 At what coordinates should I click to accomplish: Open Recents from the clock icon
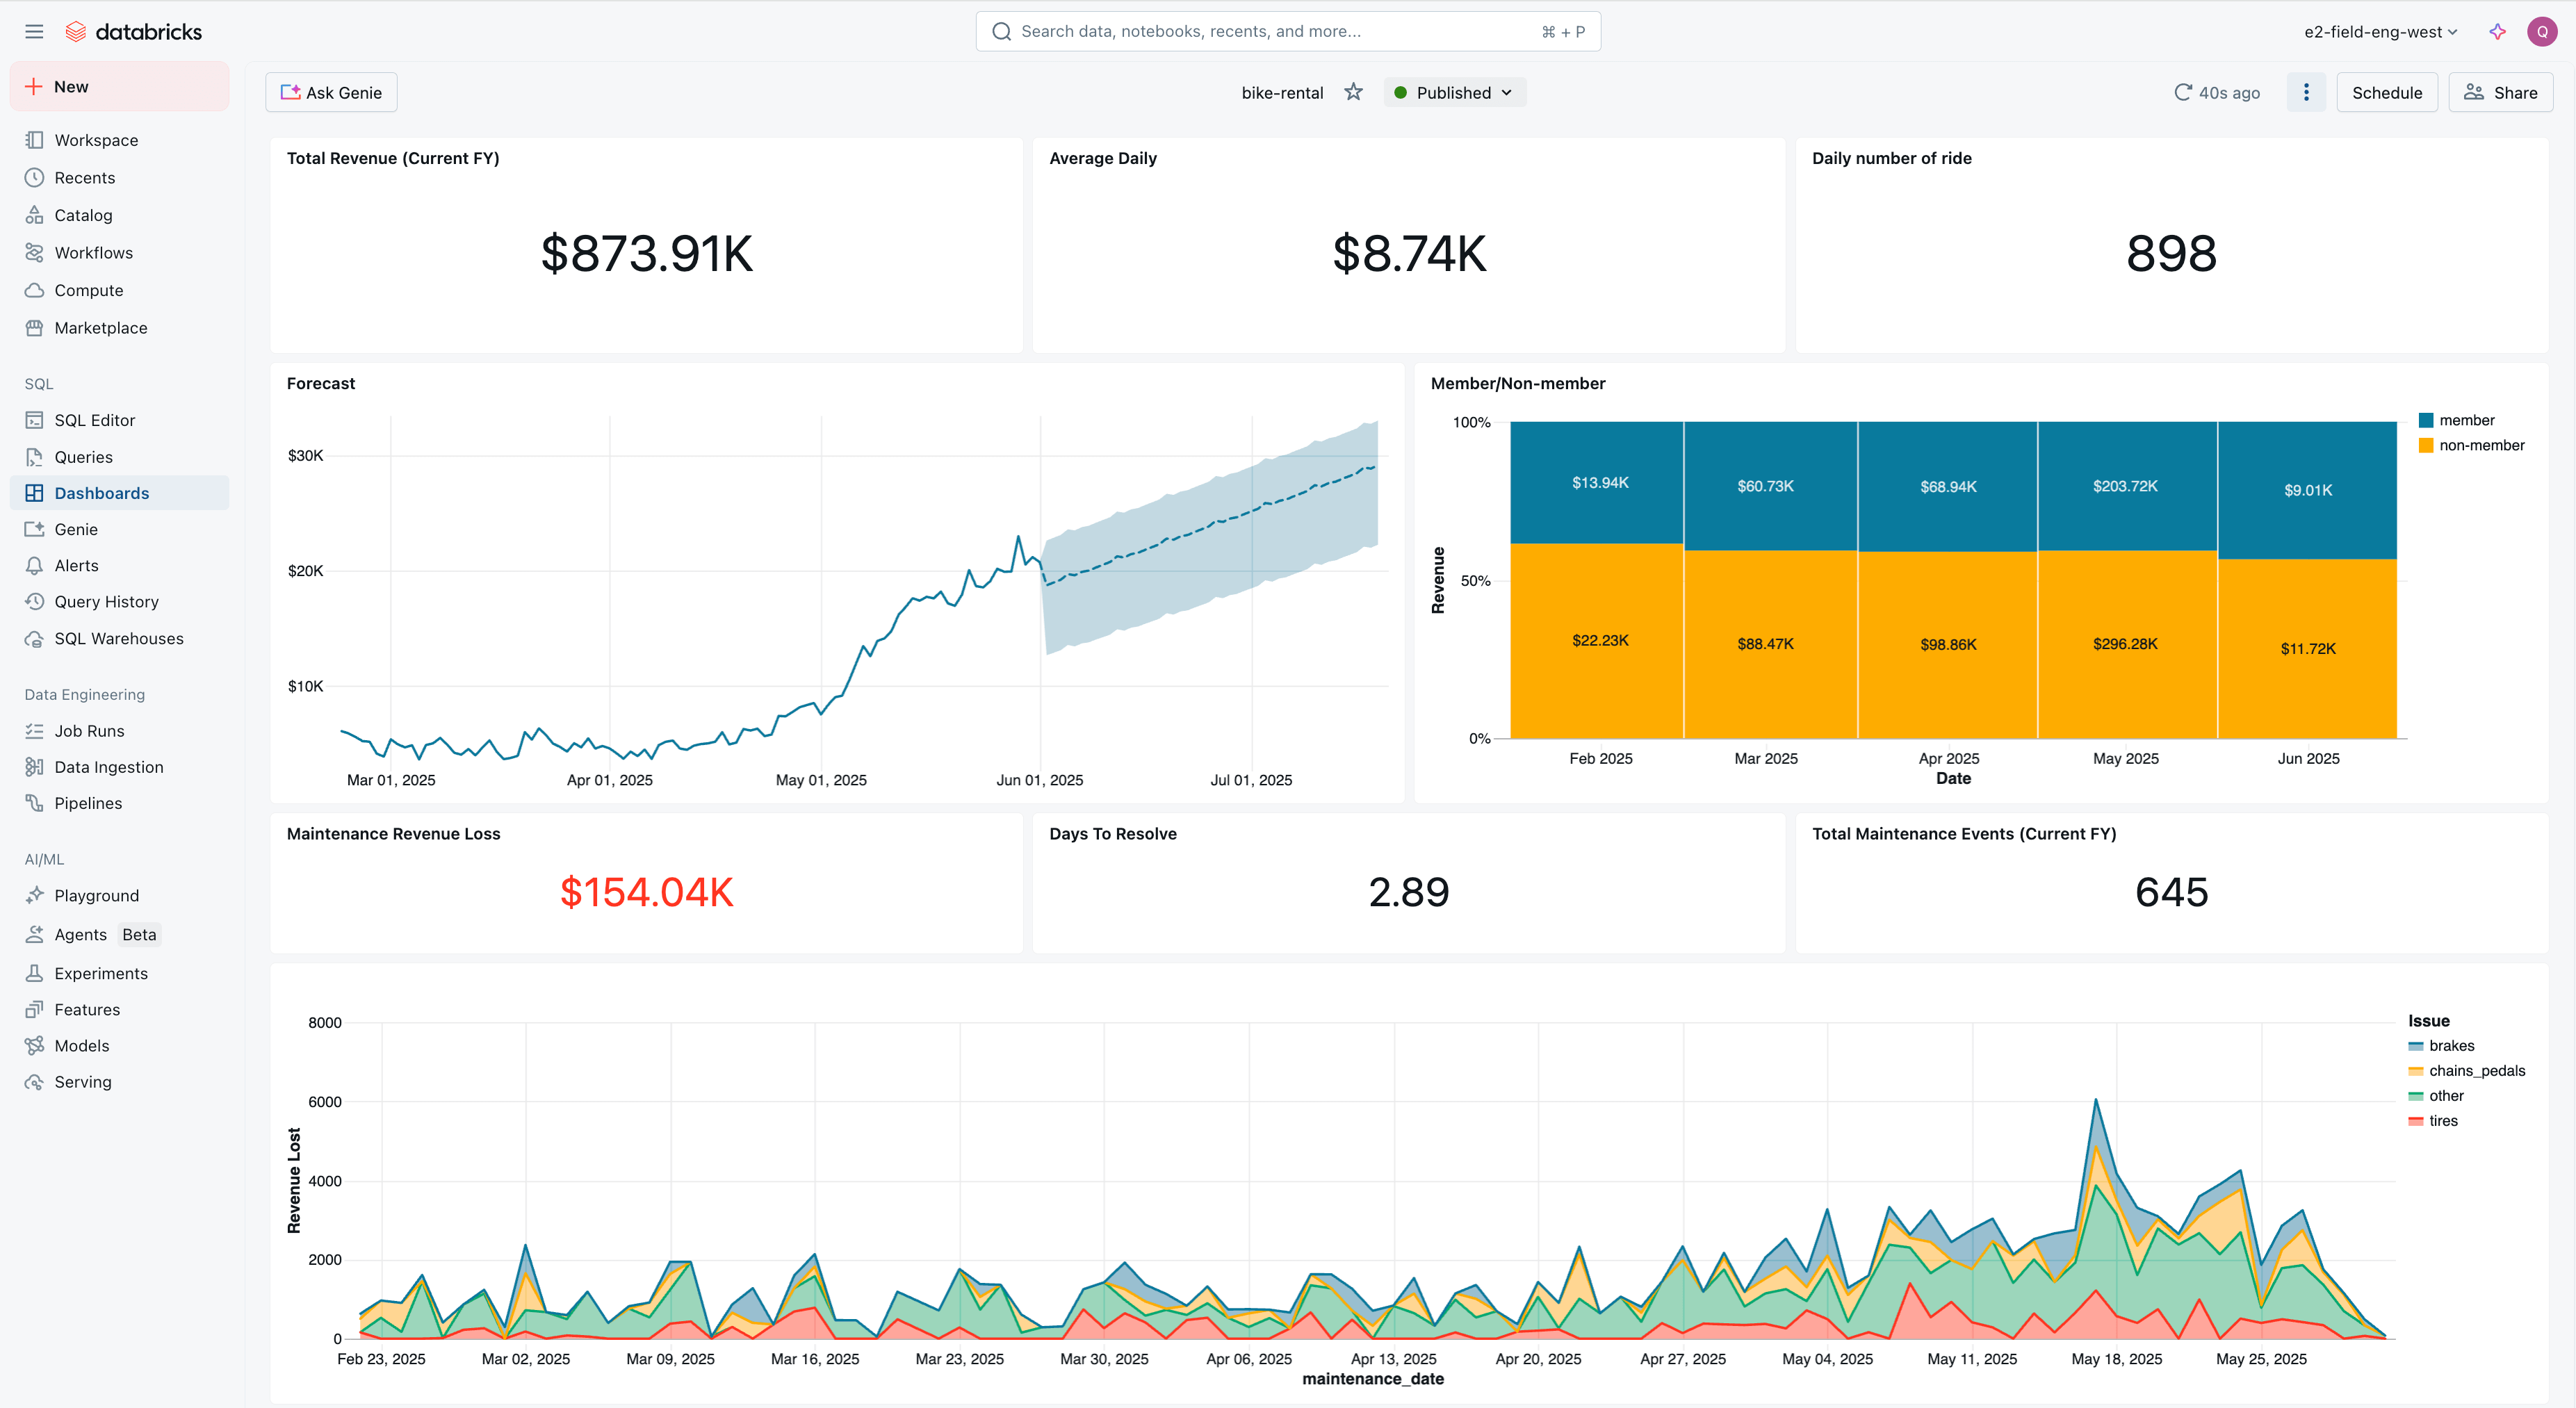tap(34, 177)
